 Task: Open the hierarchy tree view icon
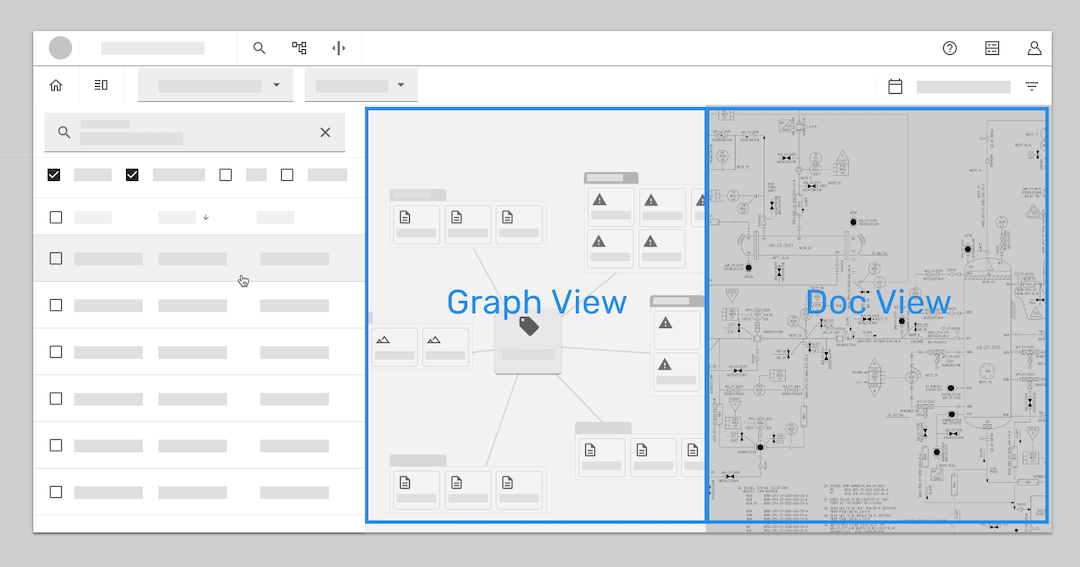[299, 48]
